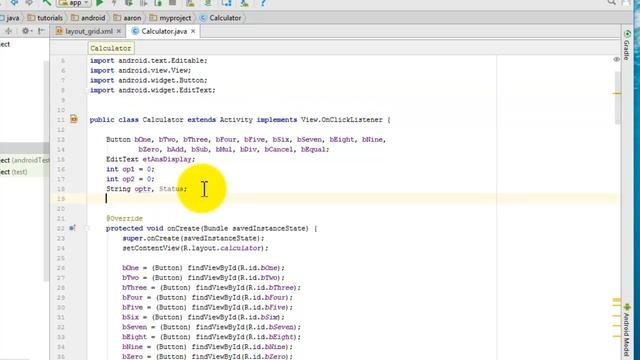Click the orange warning marker in the error stripe
The image size is (640, 360).
[617, 93]
